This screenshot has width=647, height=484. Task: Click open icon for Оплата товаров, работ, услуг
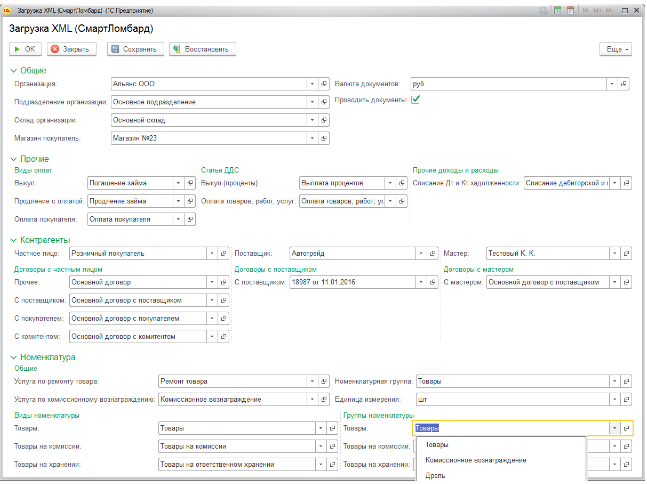point(401,201)
